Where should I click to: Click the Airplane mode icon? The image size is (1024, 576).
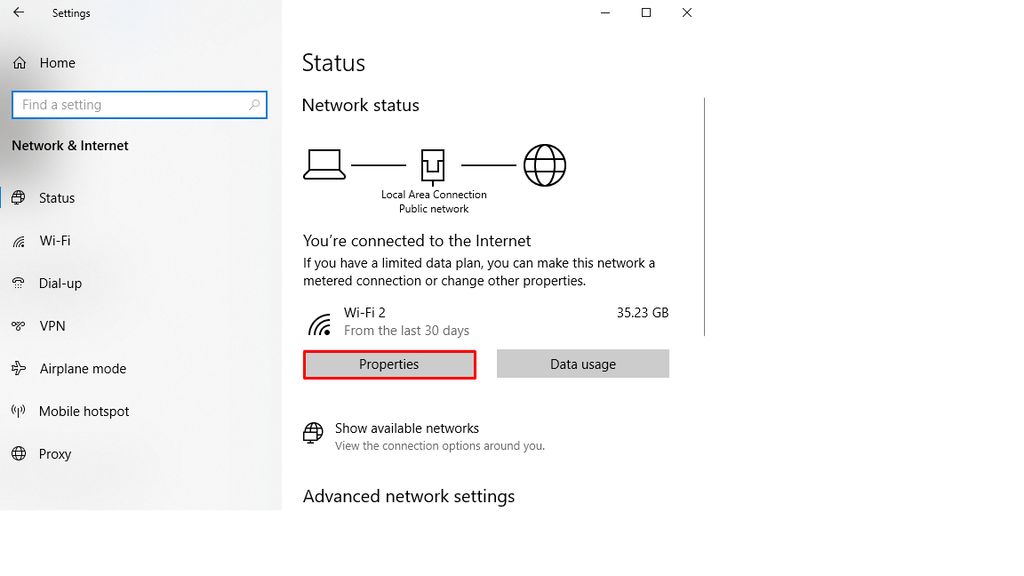tap(18, 368)
